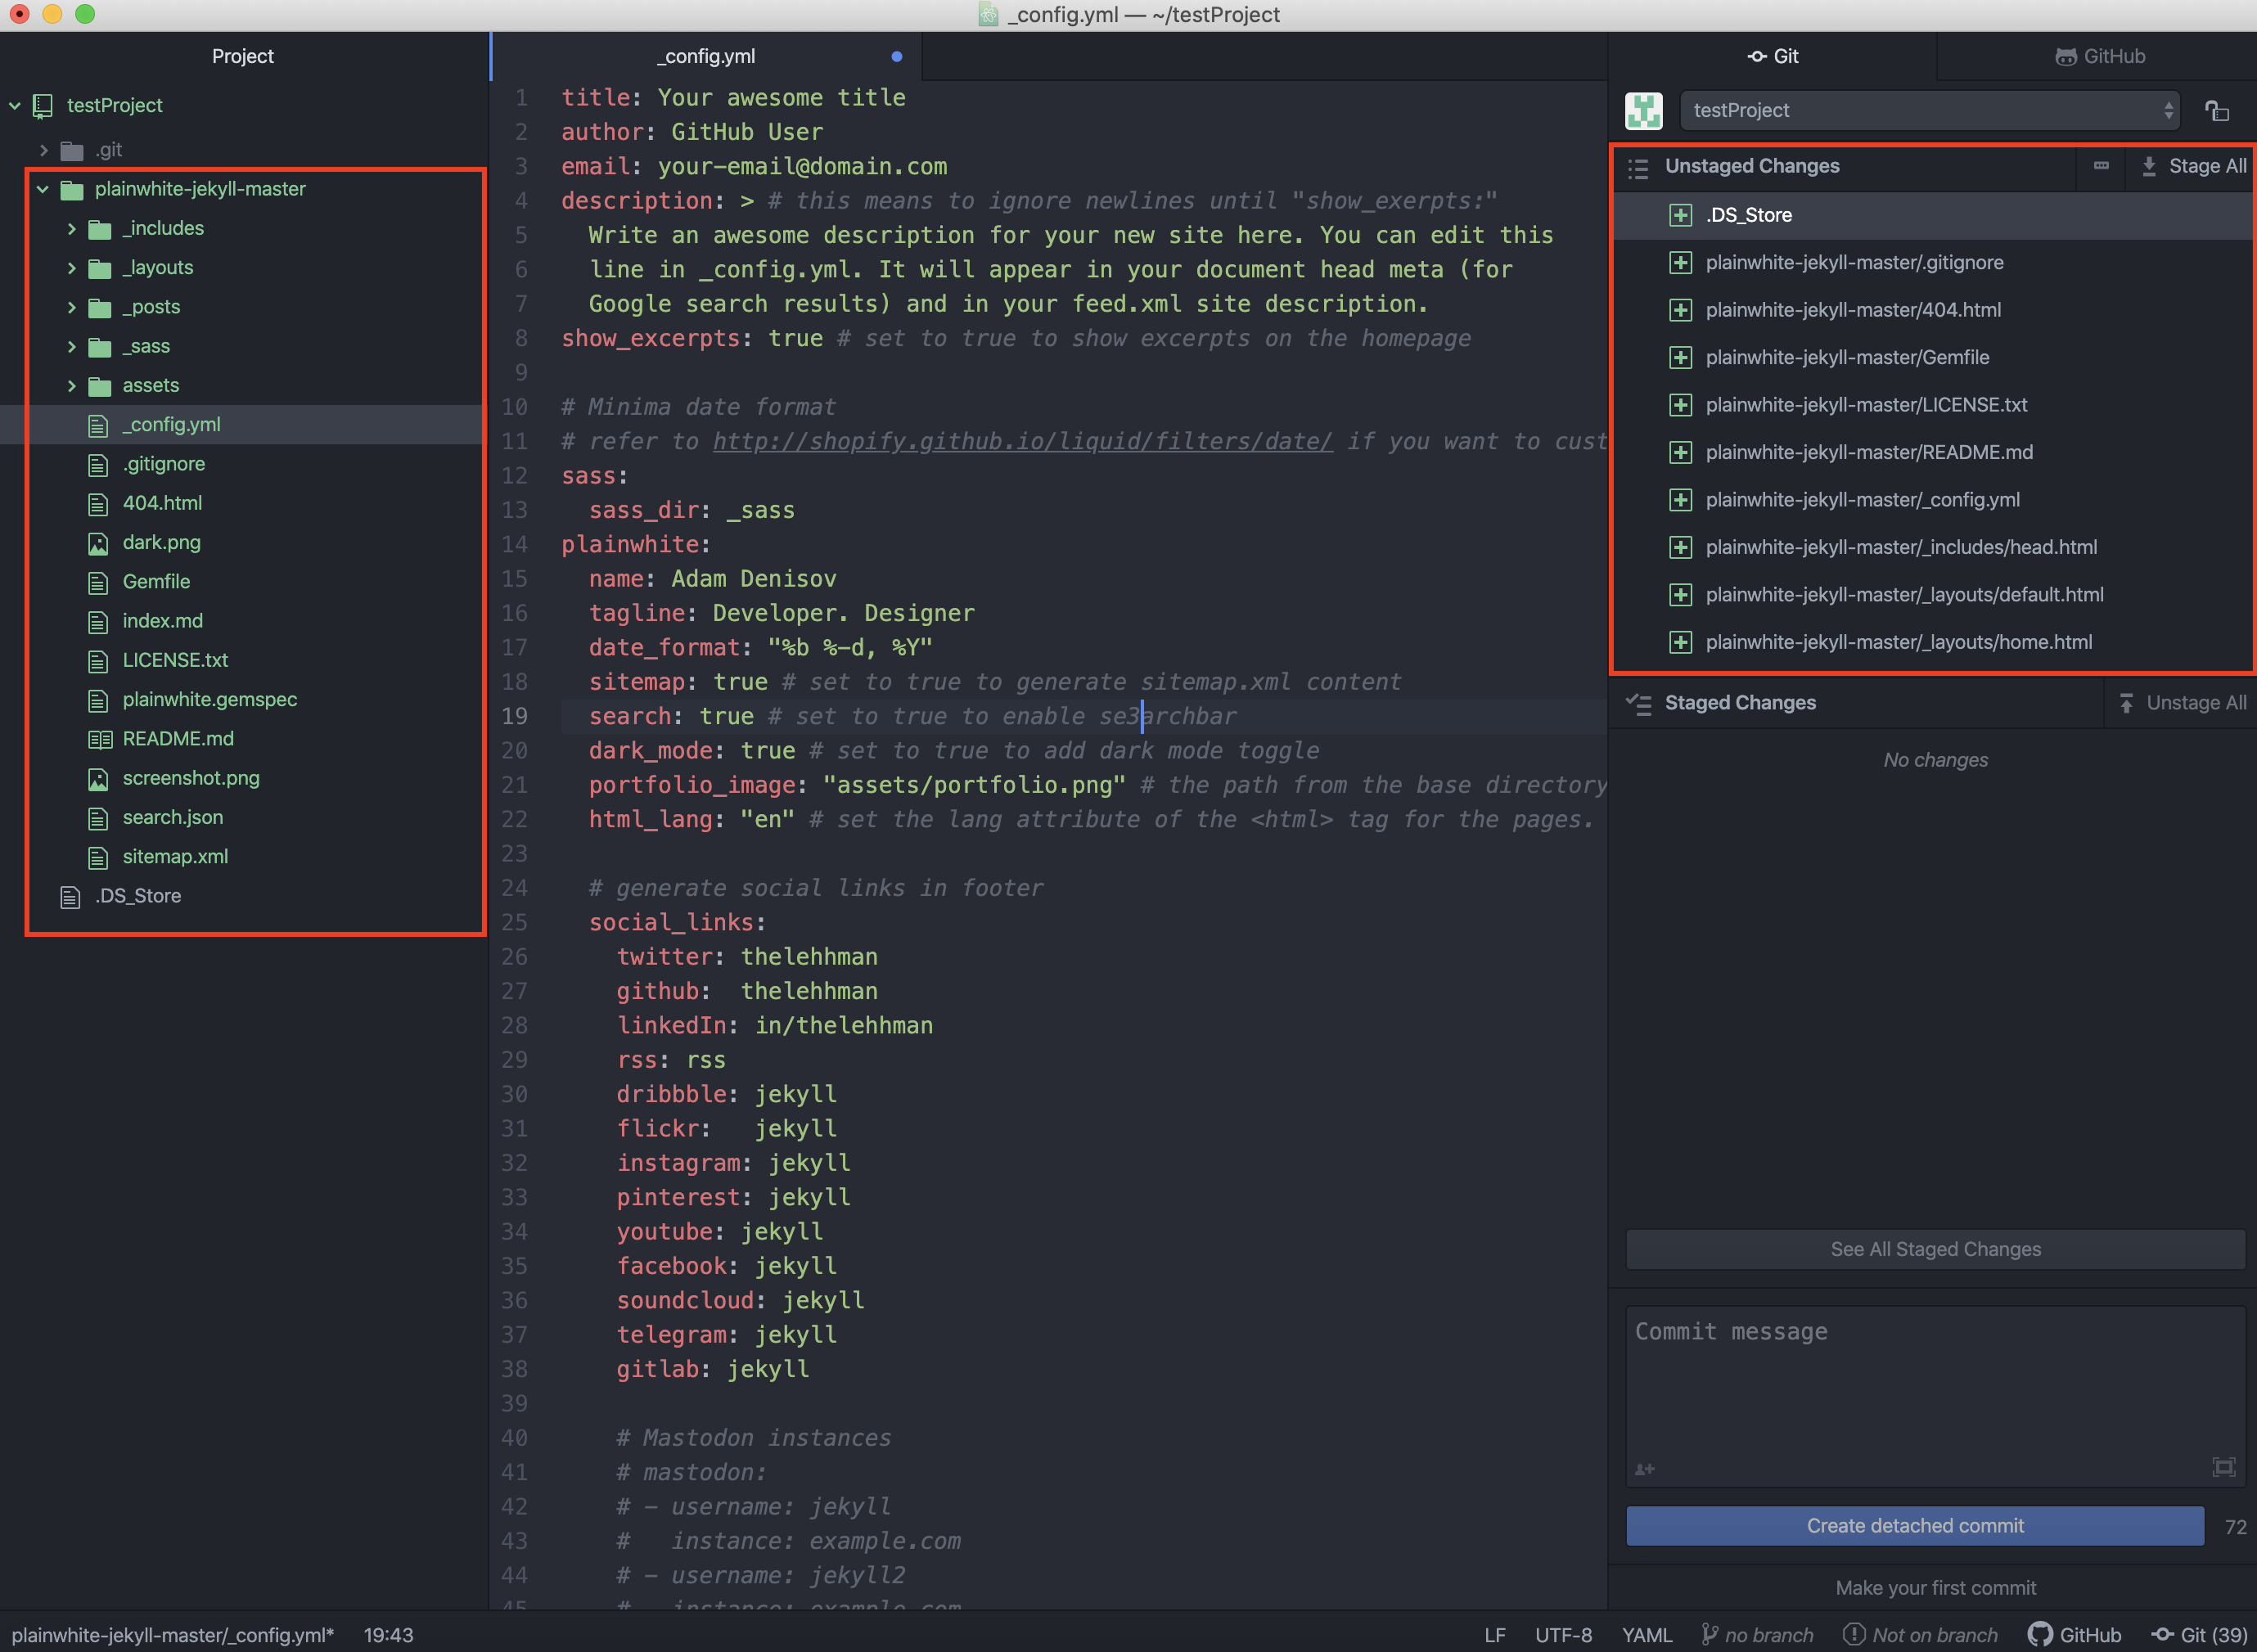This screenshot has height=1652, width=2257.
Task: Click the add co-authors icon in commit box
Action: coord(1644,1469)
